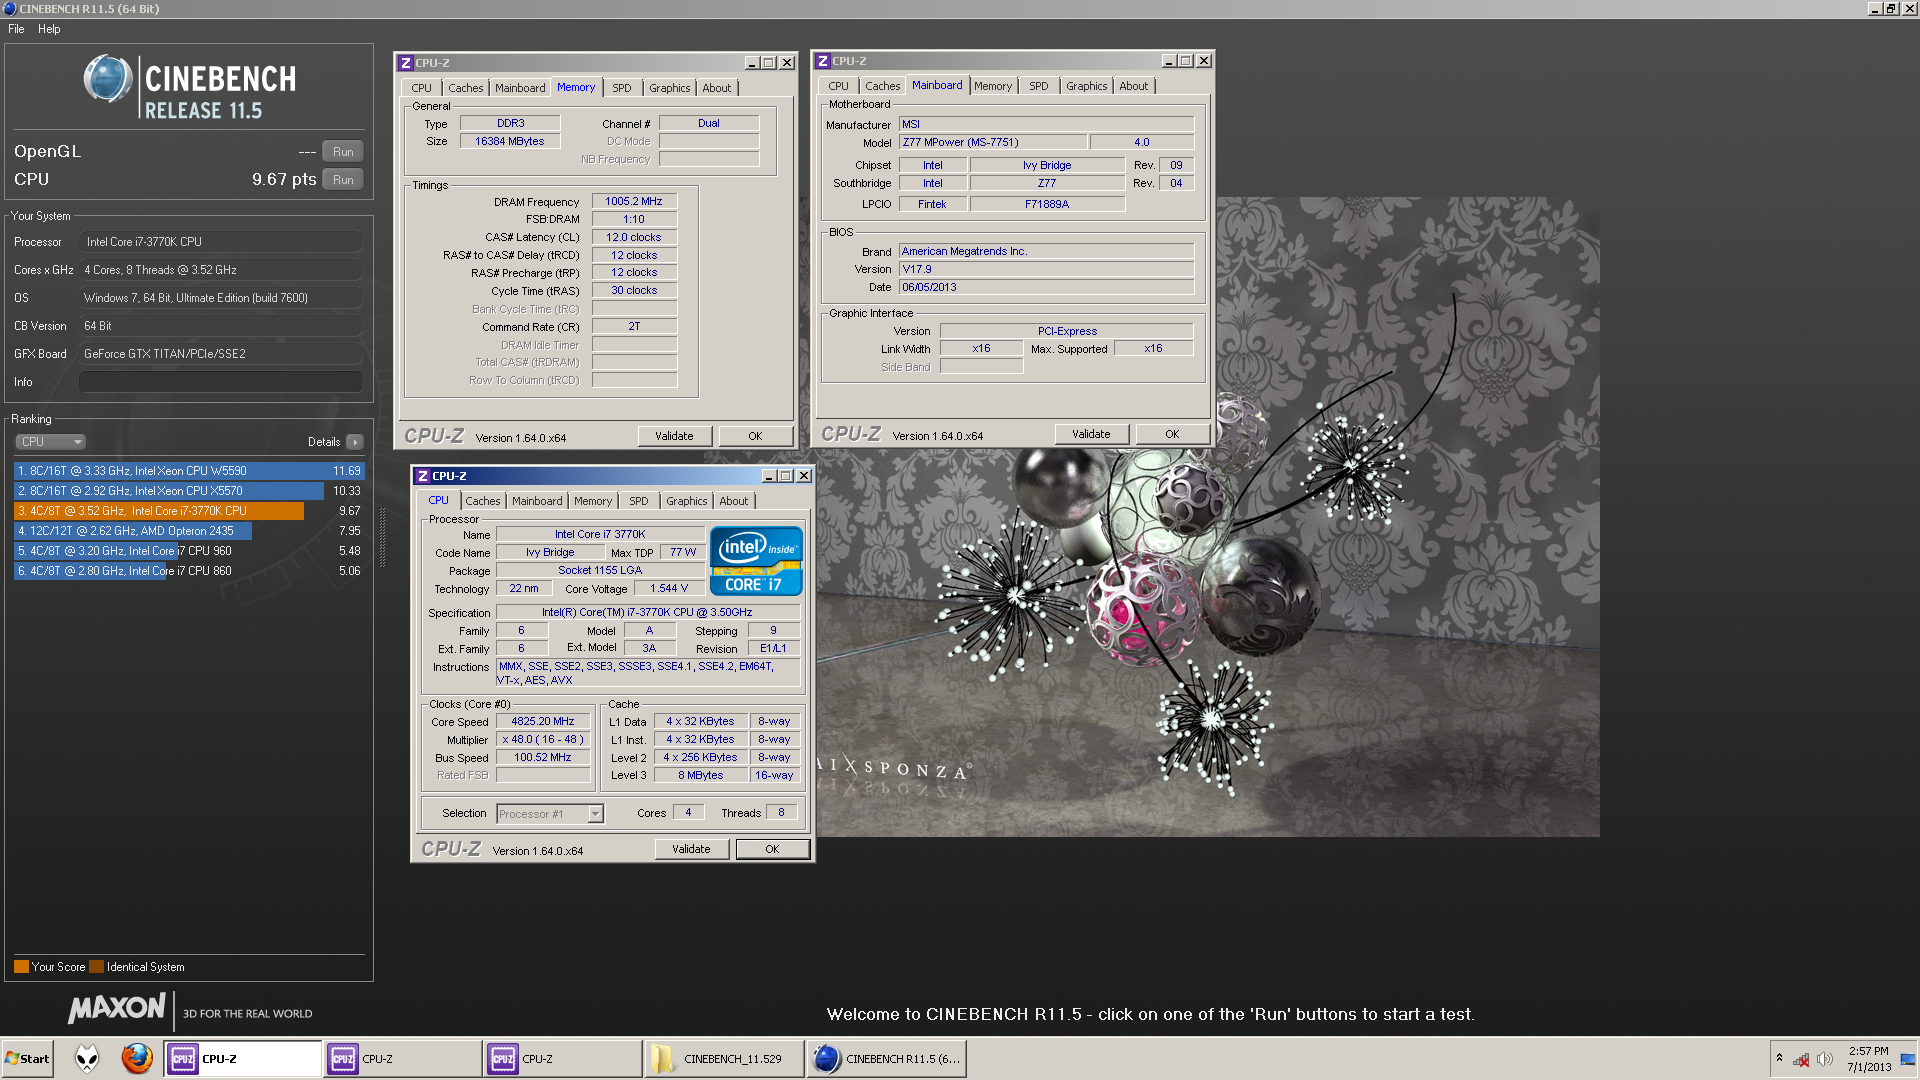Image resolution: width=1920 pixels, height=1080 pixels.
Task: Switch to the active CPU-Z taskbar button
Action: pos(243,1059)
